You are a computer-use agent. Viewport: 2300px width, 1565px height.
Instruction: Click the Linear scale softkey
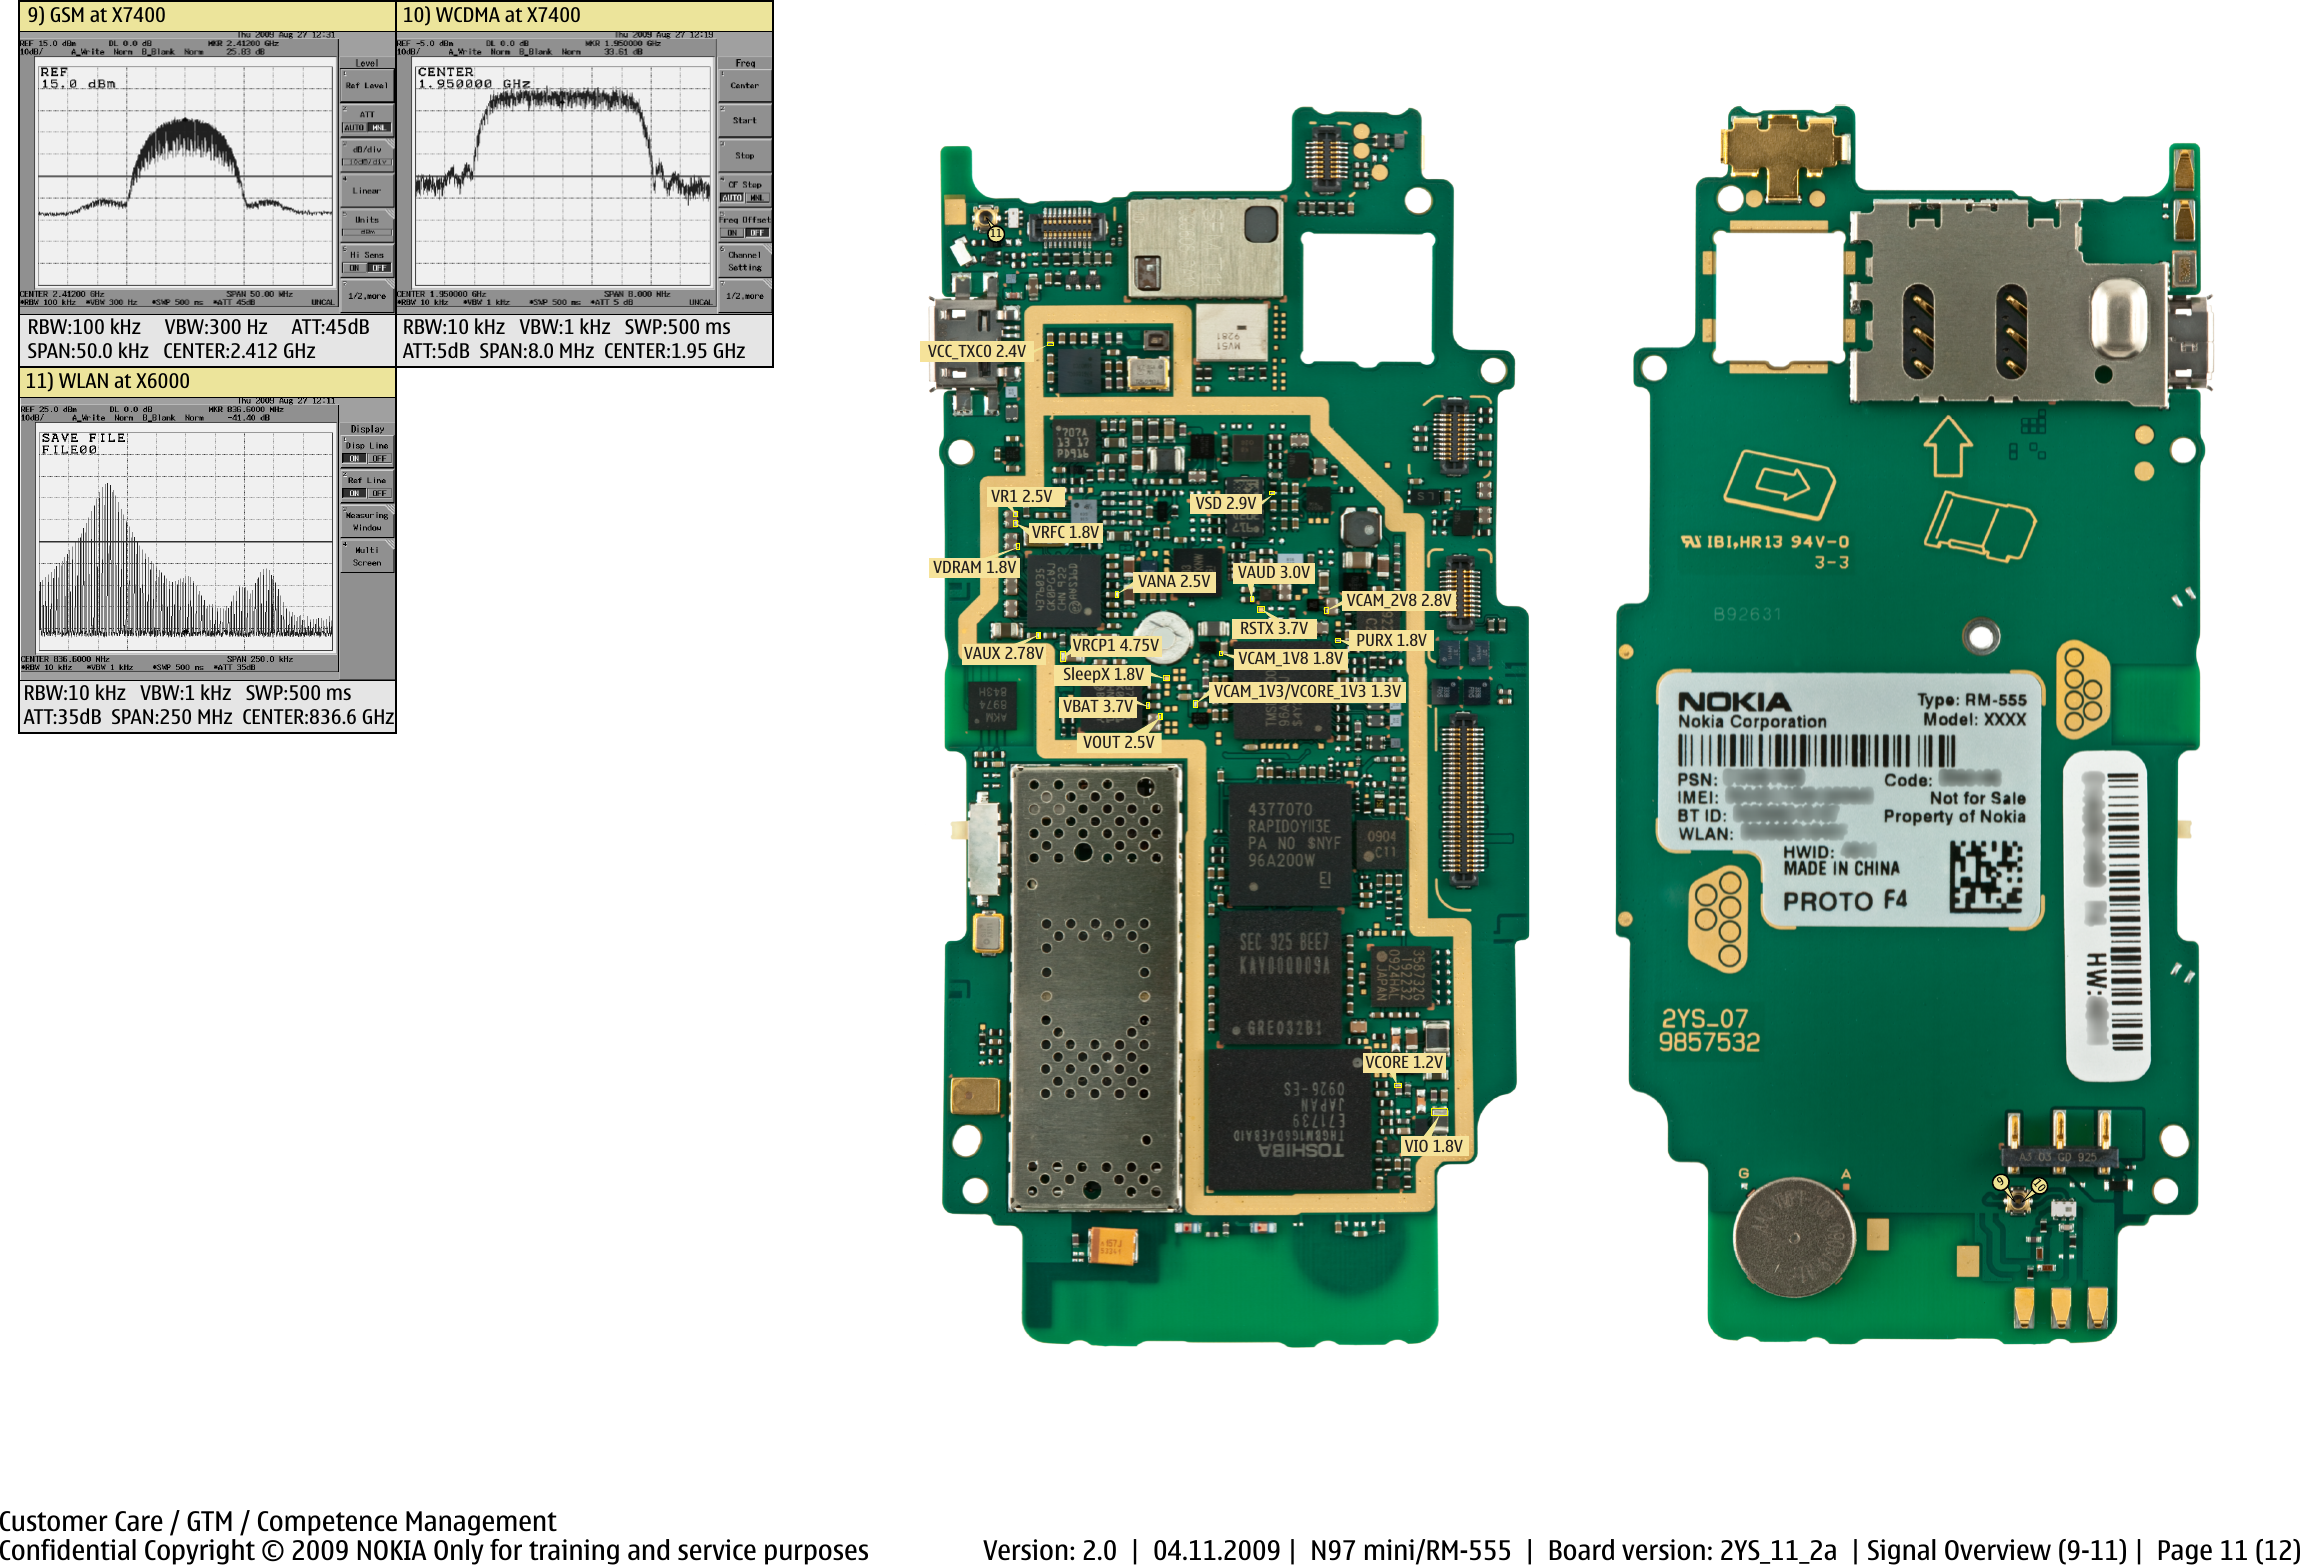(366, 190)
